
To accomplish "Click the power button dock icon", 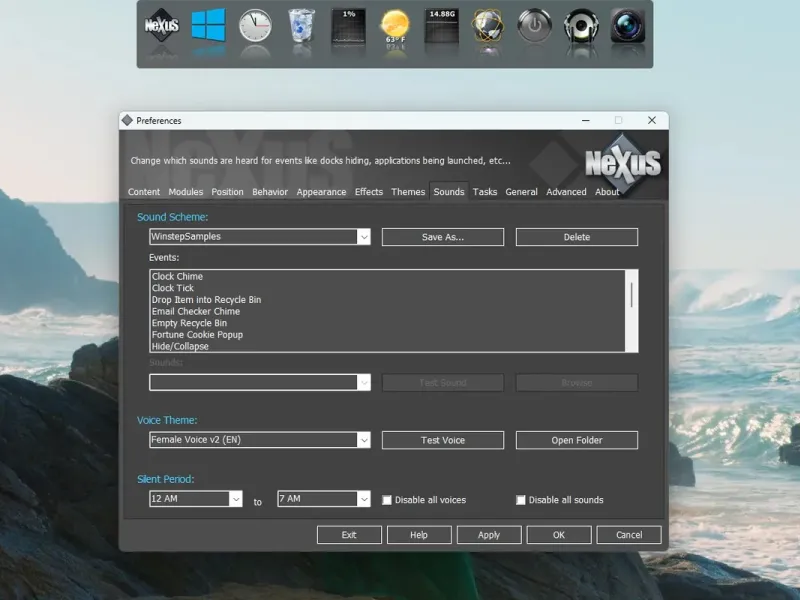I will (535, 25).
